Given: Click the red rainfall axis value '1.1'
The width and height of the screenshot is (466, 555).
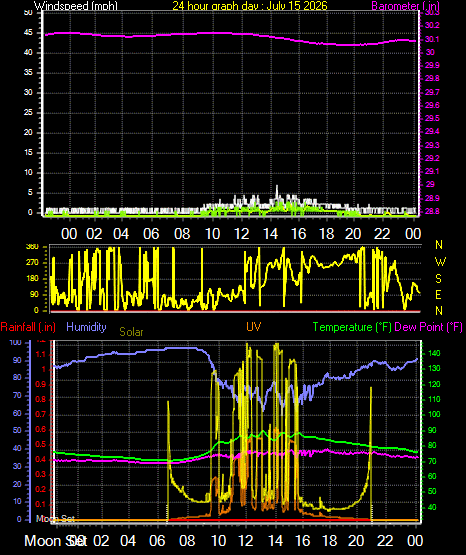Looking at the screenshot, I should [x=41, y=354].
